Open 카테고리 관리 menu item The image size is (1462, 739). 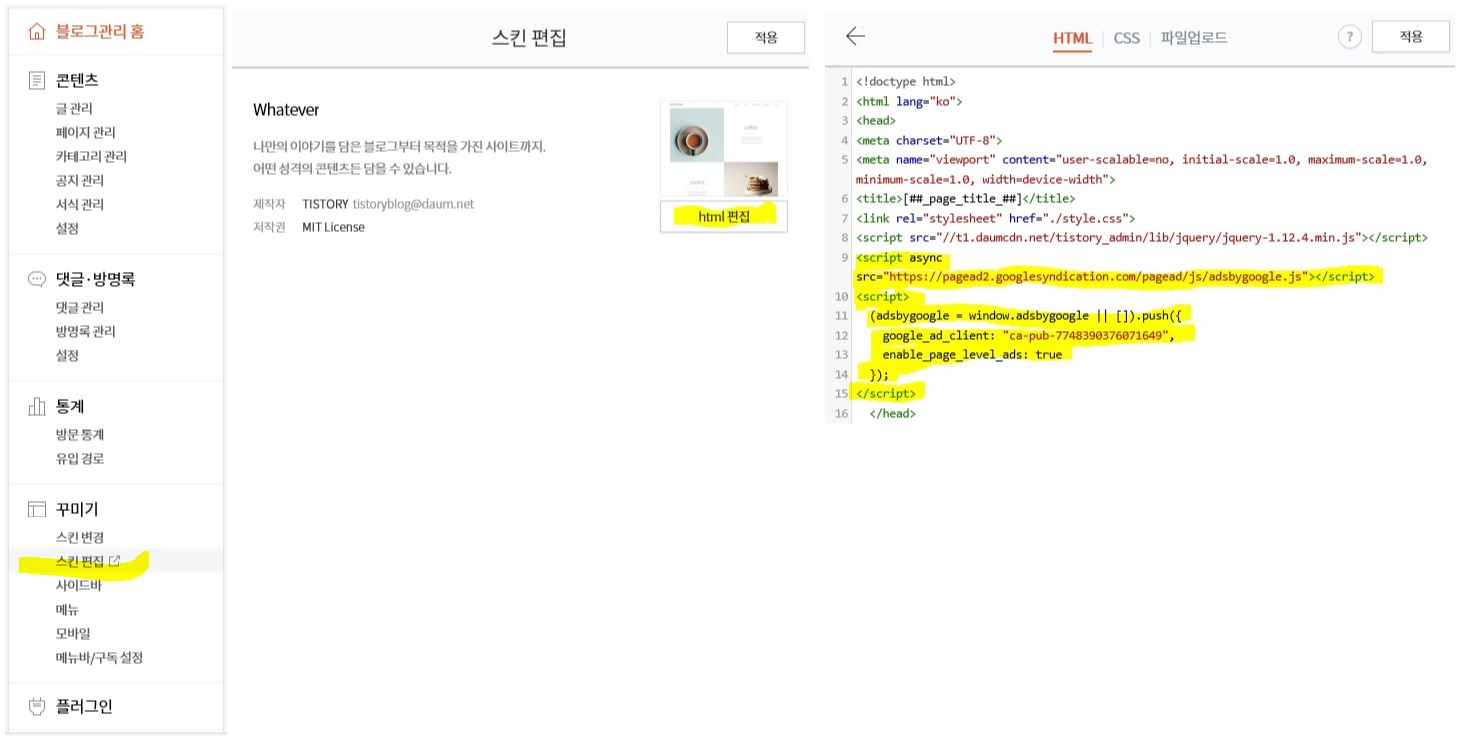coord(91,156)
